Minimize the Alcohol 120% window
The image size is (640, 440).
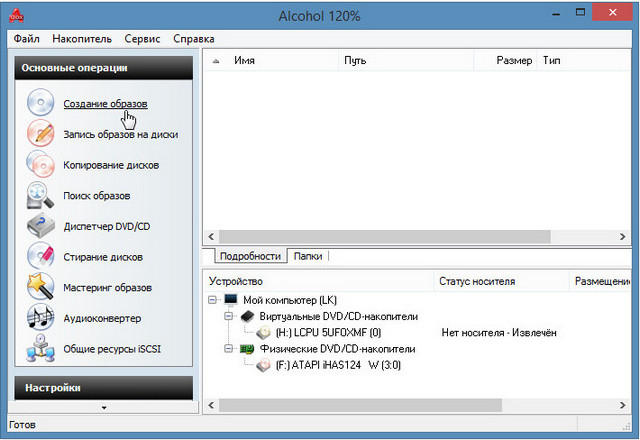pyautogui.click(x=556, y=12)
